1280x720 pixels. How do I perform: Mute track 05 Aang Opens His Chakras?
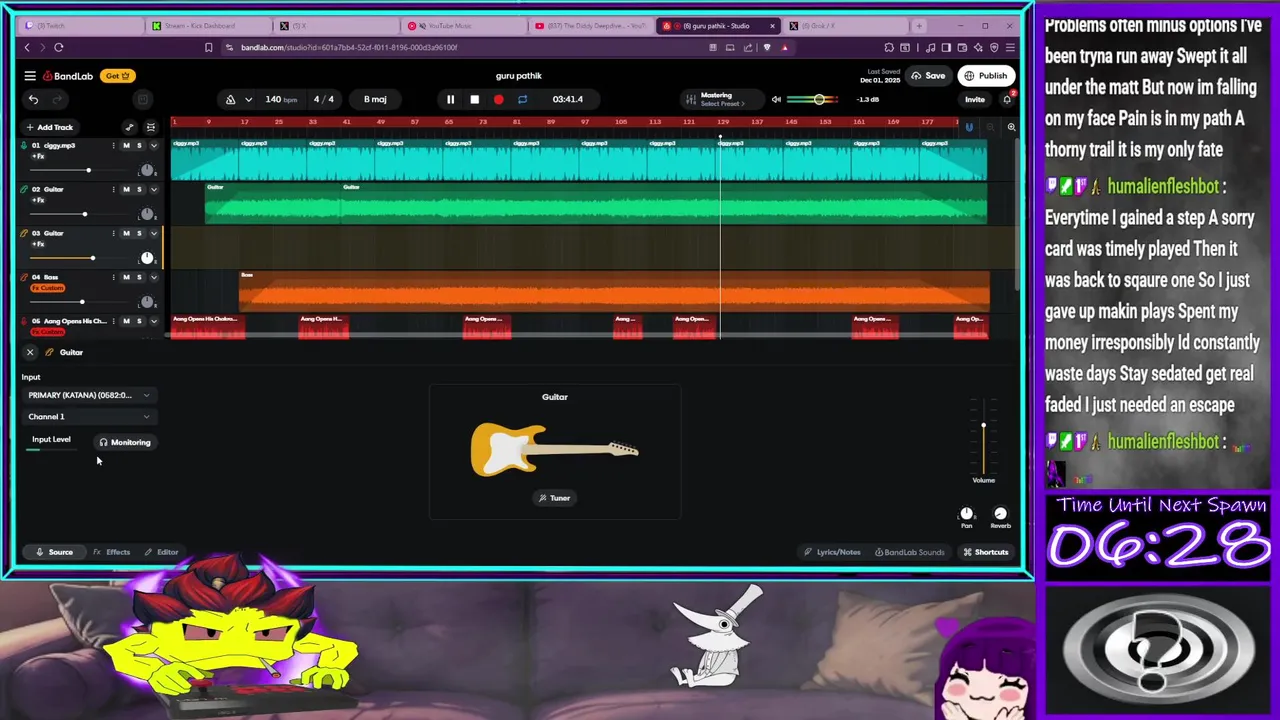pyautogui.click(x=126, y=321)
